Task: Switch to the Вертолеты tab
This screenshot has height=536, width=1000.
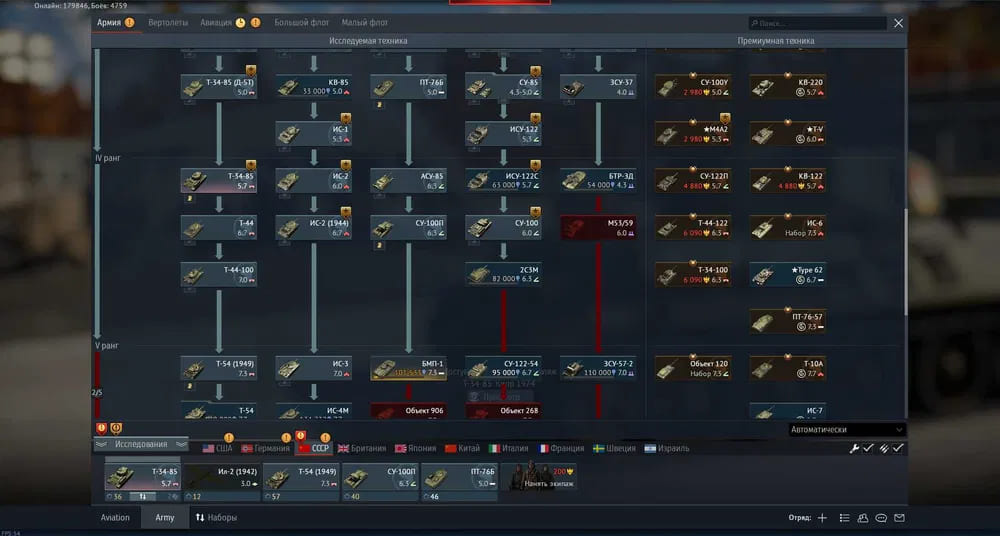Action: click(168, 23)
